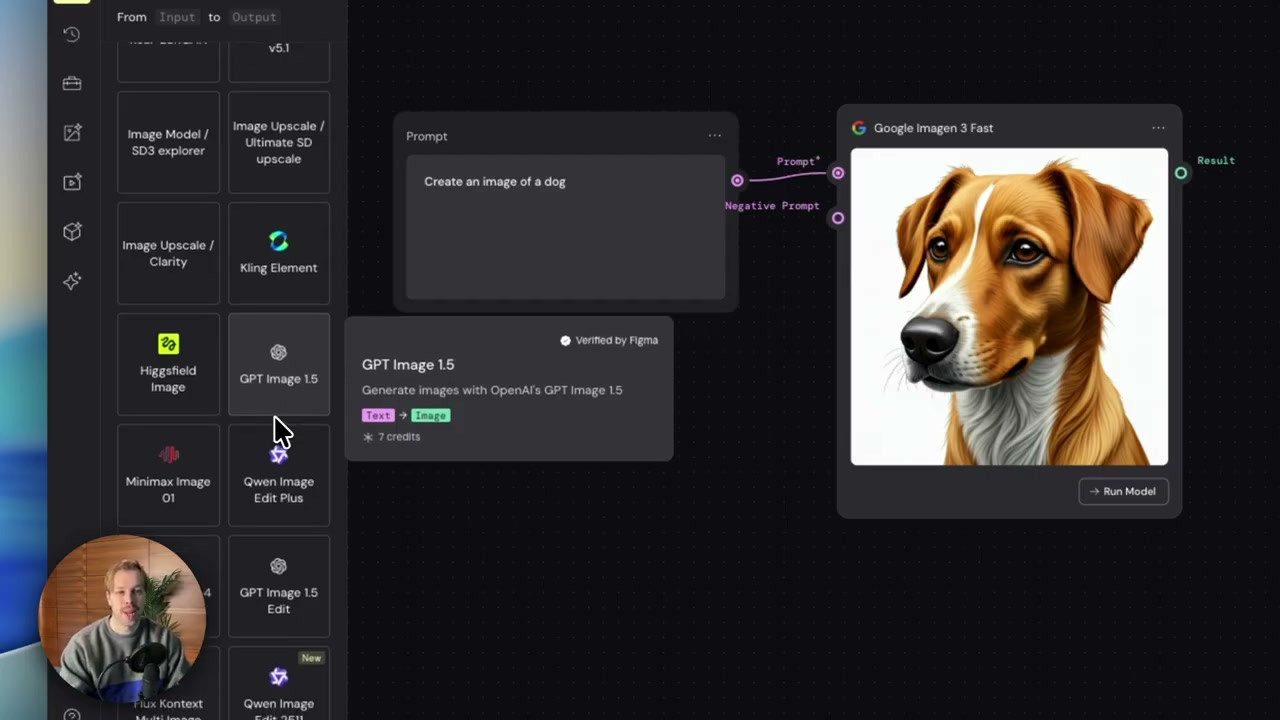Image resolution: width=1280 pixels, height=720 pixels.
Task: Select the sparkle sidebar icon
Action: click(x=72, y=281)
